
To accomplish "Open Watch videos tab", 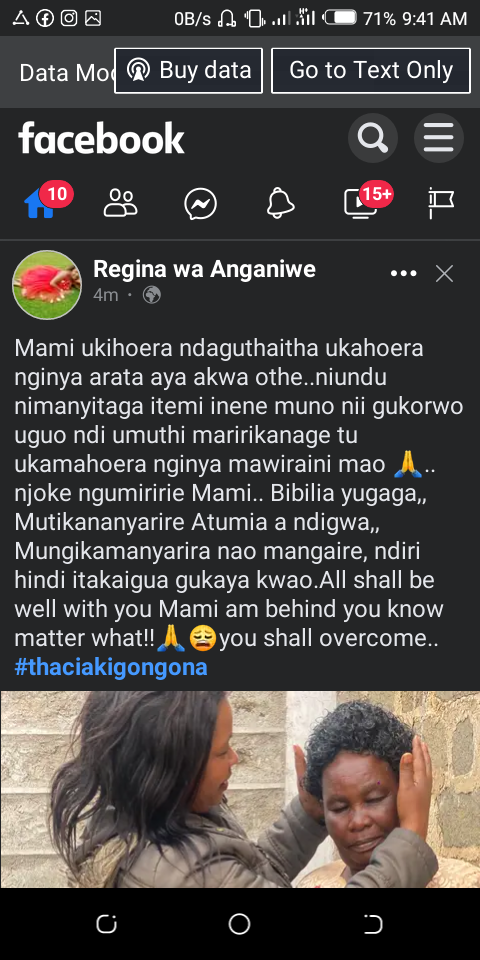I will [x=361, y=203].
